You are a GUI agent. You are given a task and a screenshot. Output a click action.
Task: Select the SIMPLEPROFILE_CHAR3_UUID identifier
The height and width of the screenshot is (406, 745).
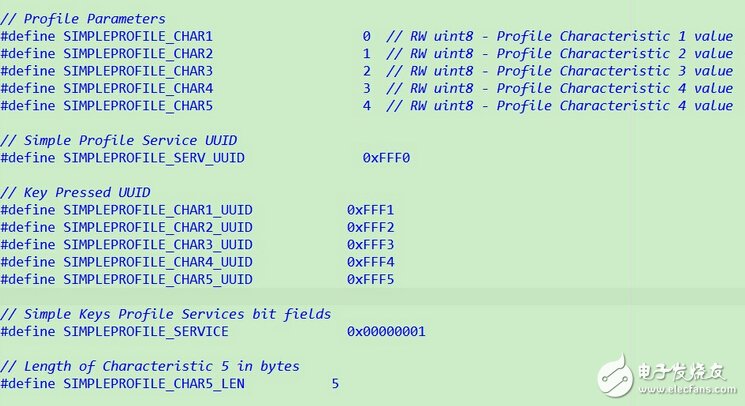(x=158, y=245)
